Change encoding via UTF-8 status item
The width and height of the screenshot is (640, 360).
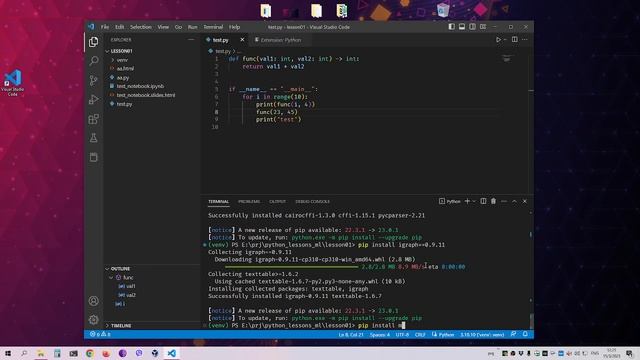[x=402, y=334]
